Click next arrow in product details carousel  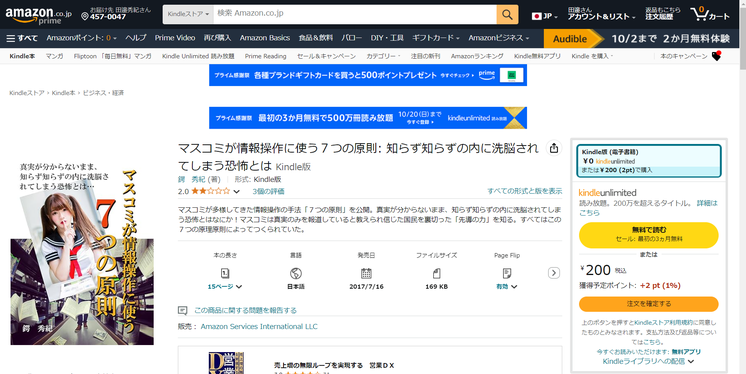[553, 273]
